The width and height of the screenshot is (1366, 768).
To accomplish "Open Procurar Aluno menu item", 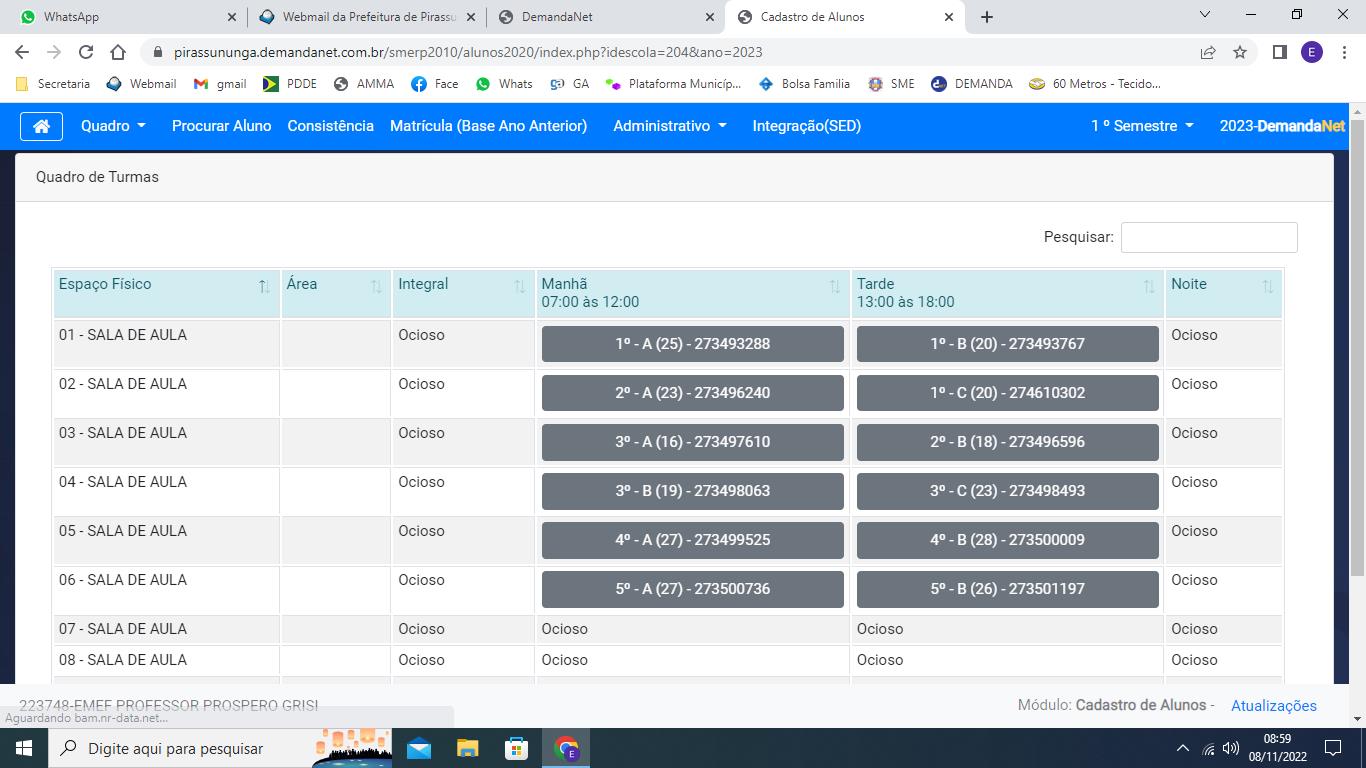I will (221, 126).
